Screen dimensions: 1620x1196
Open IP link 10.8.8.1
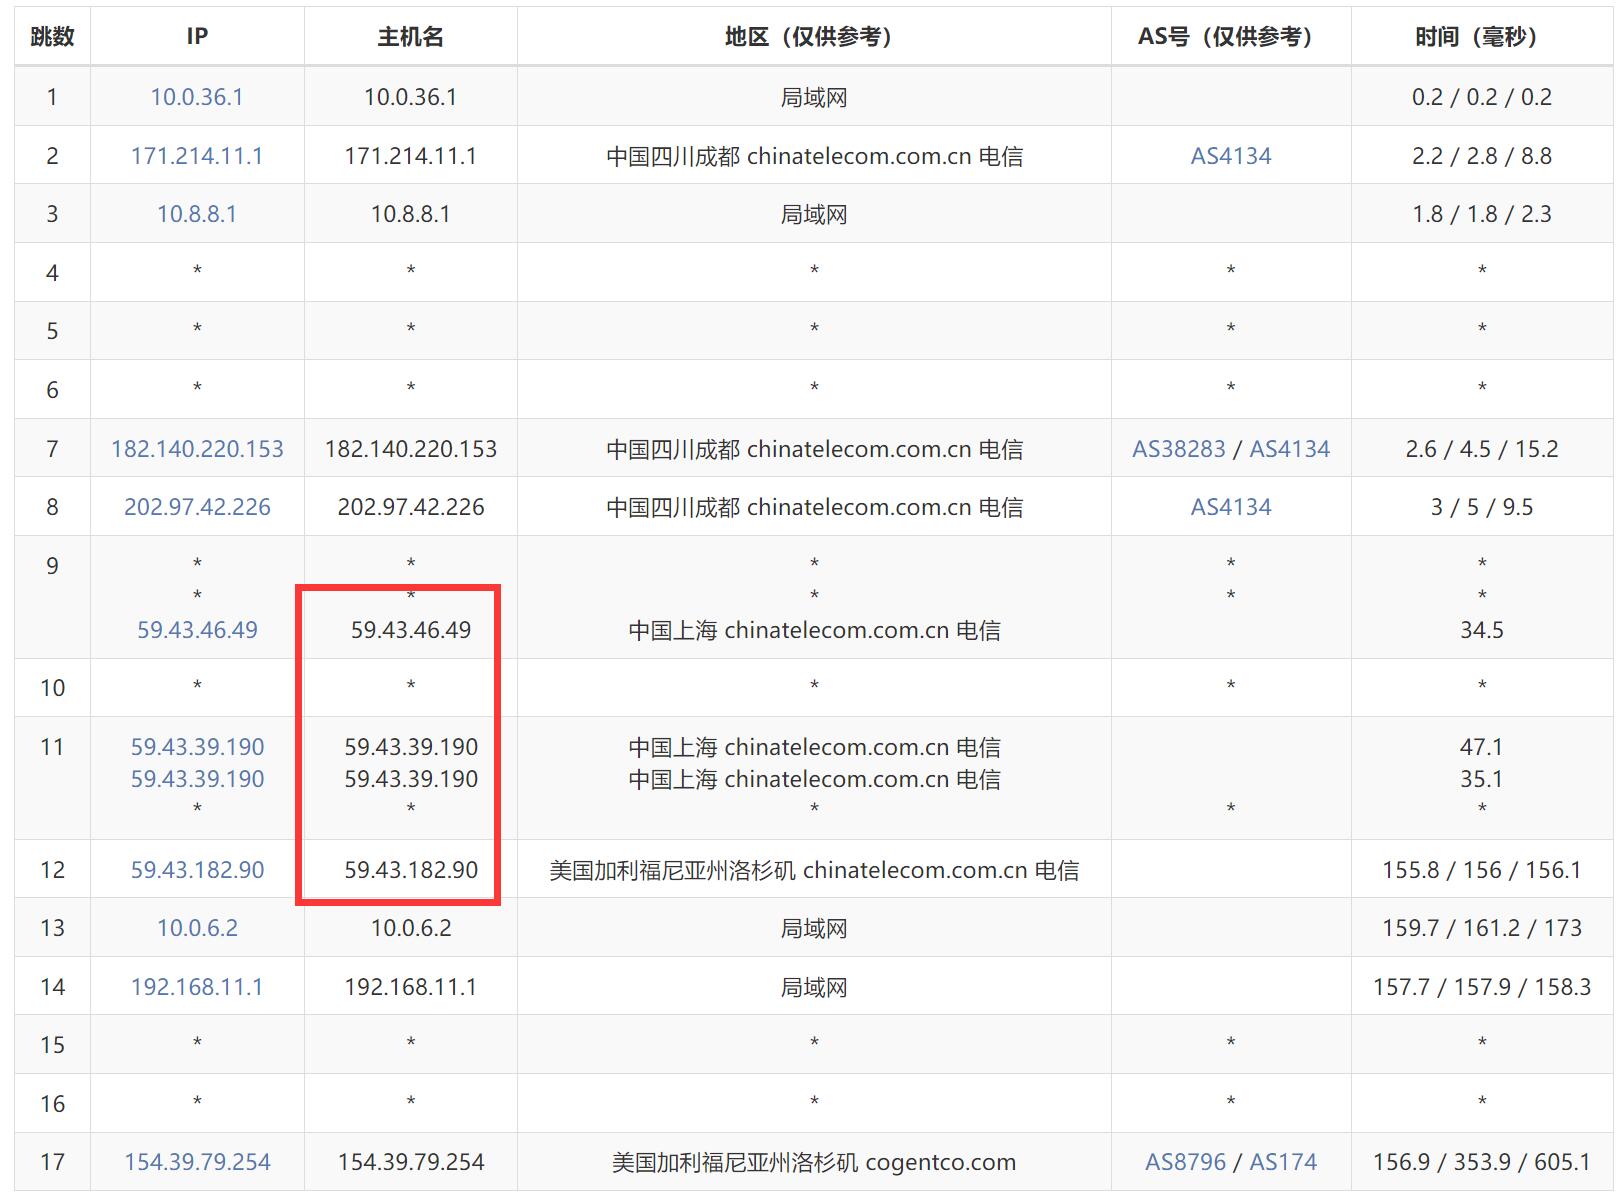(197, 214)
